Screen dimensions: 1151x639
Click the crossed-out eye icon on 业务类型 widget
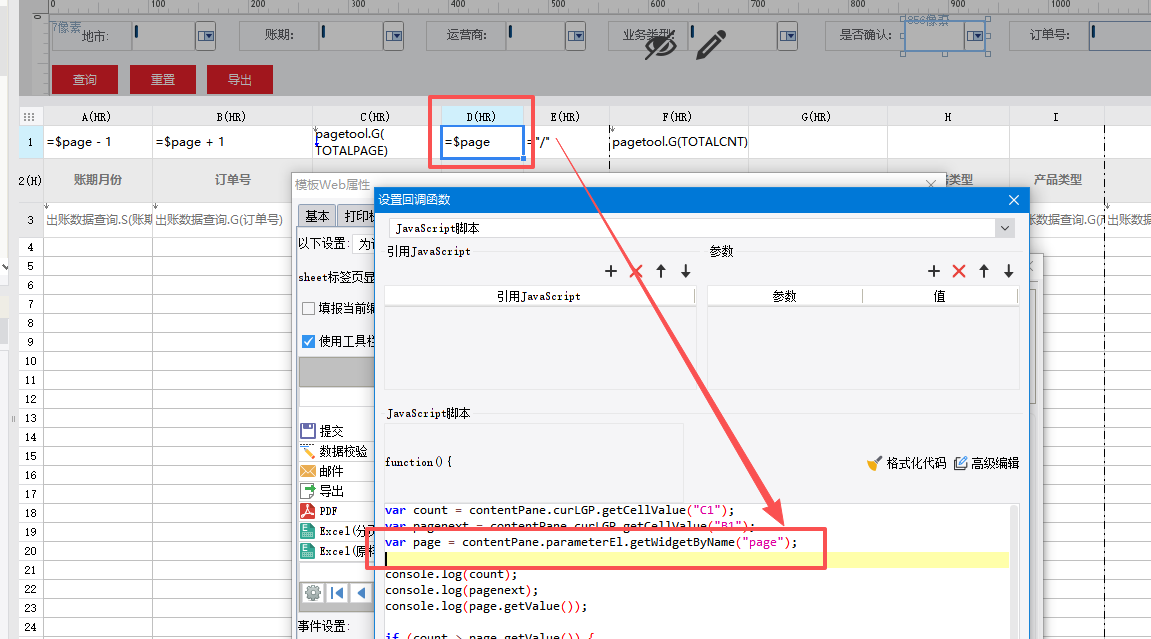click(x=660, y=46)
